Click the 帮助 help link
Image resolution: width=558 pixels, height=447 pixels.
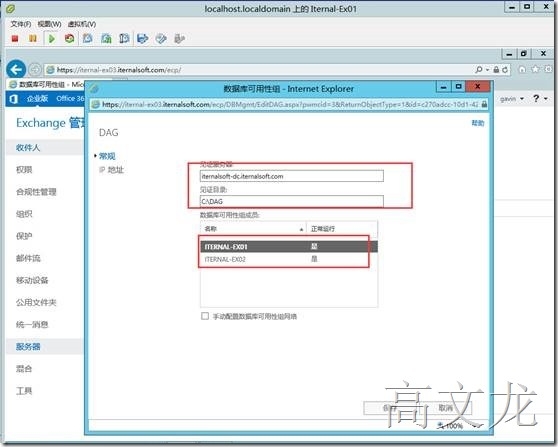click(x=478, y=123)
